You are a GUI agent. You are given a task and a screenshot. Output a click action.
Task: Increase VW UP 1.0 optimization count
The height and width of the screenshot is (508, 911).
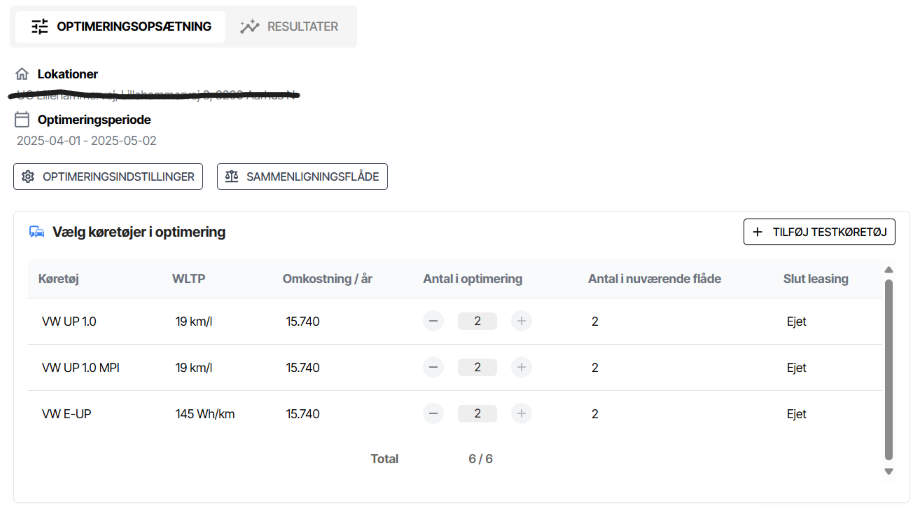coord(521,321)
